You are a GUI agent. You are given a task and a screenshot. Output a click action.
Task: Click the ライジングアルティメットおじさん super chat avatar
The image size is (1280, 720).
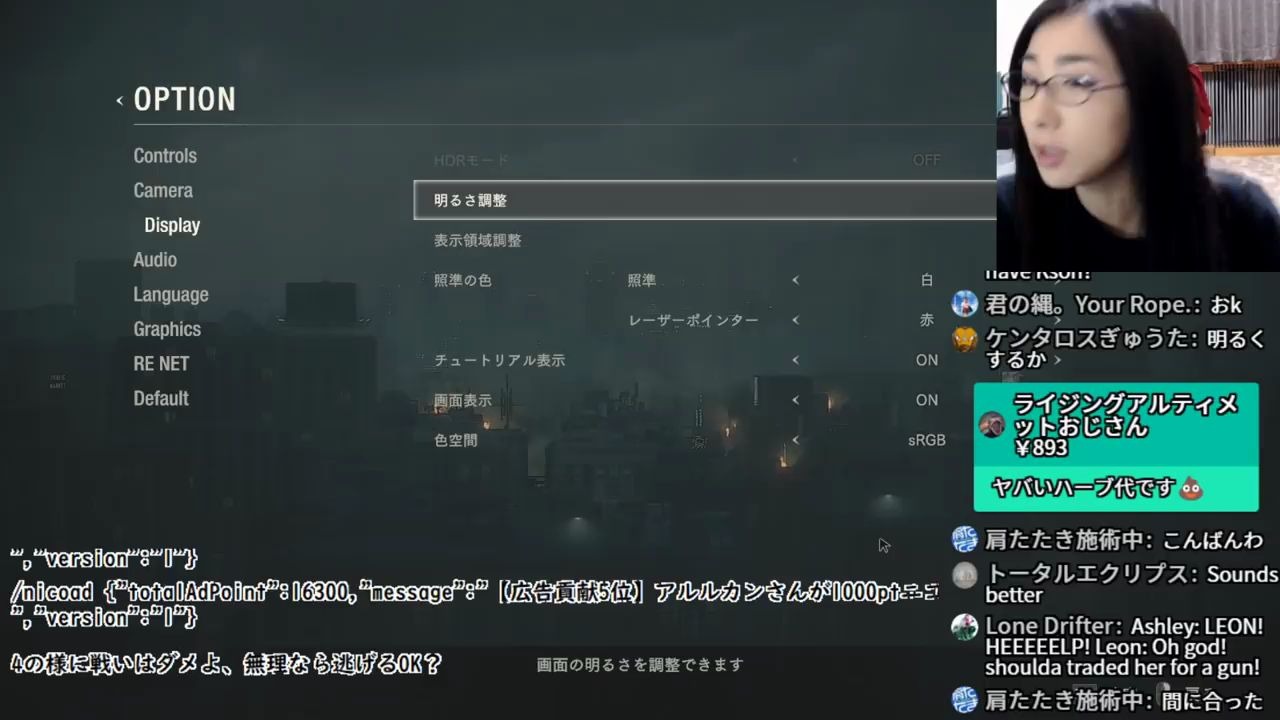pos(992,424)
